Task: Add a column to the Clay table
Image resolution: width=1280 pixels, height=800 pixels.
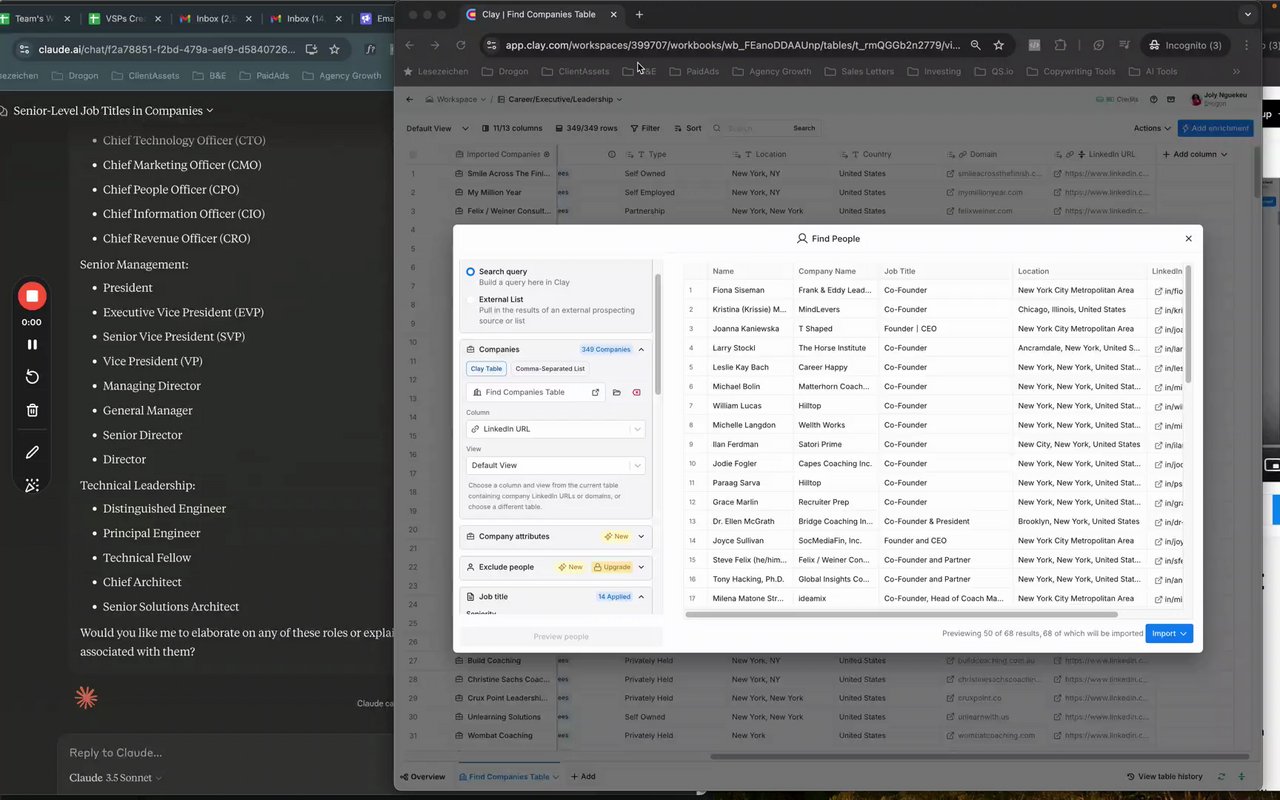Action: point(1194,155)
